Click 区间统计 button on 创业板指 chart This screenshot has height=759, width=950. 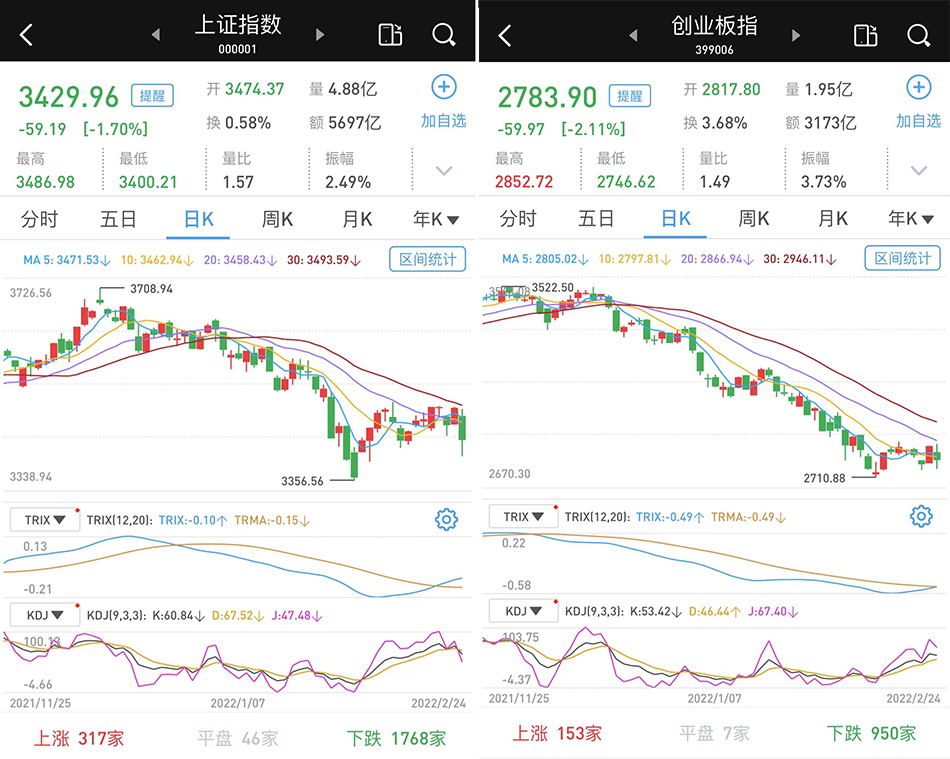(x=902, y=259)
